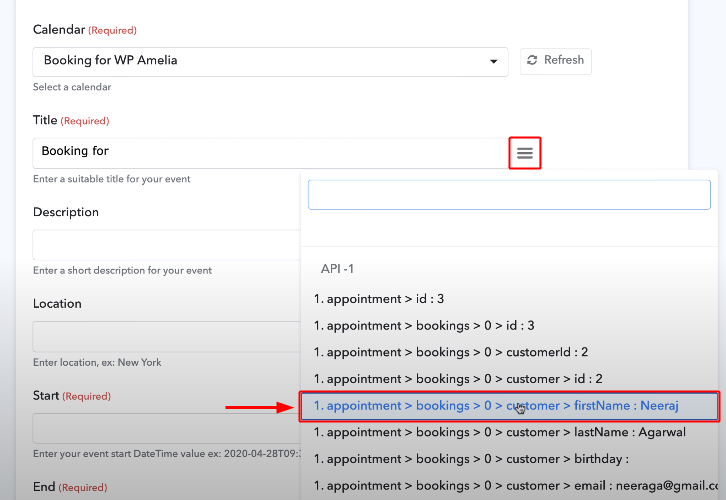The width and height of the screenshot is (726, 500).
Task: Open the hamburger menu beside Title field
Action: coord(525,153)
